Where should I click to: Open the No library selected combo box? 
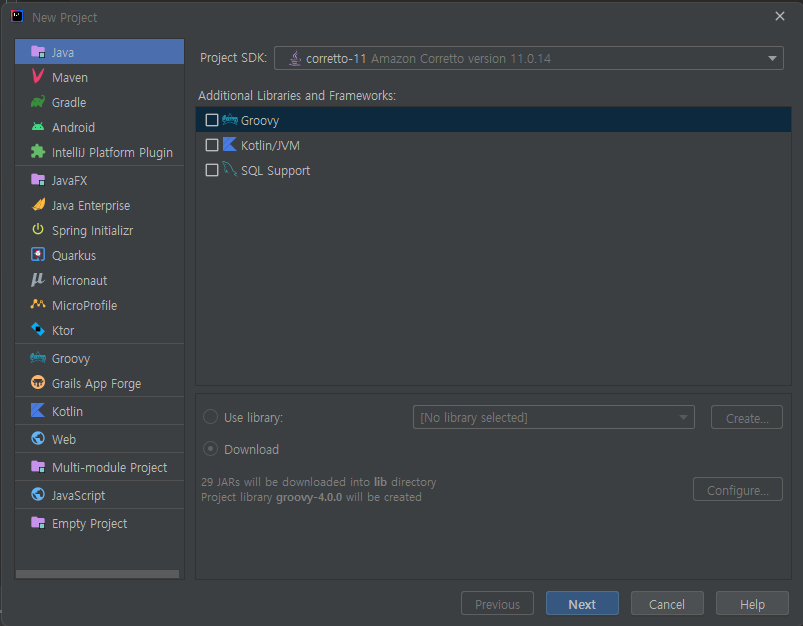(x=554, y=417)
